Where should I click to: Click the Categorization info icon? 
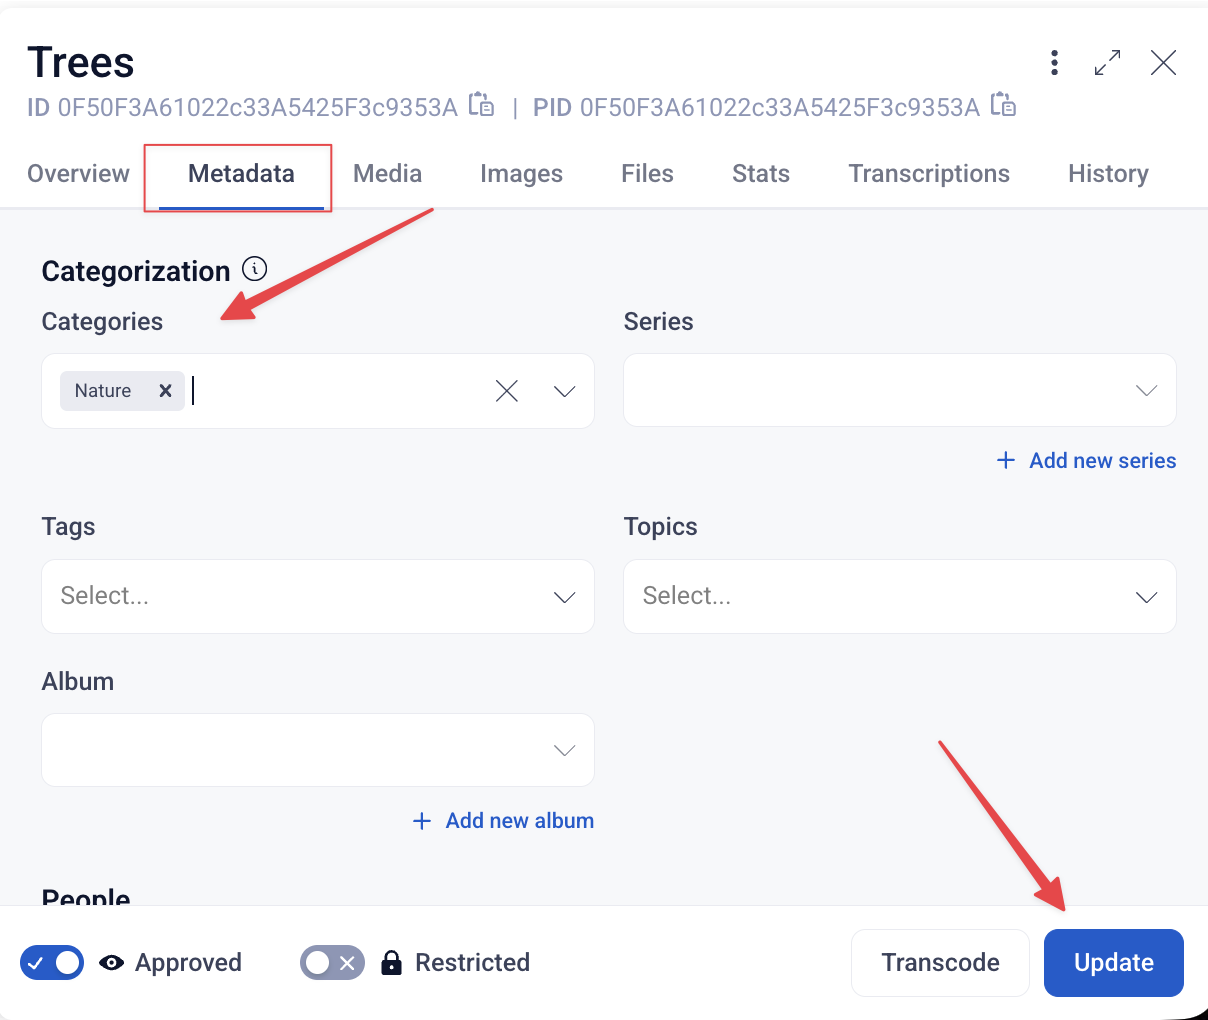[x=255, y=268]
